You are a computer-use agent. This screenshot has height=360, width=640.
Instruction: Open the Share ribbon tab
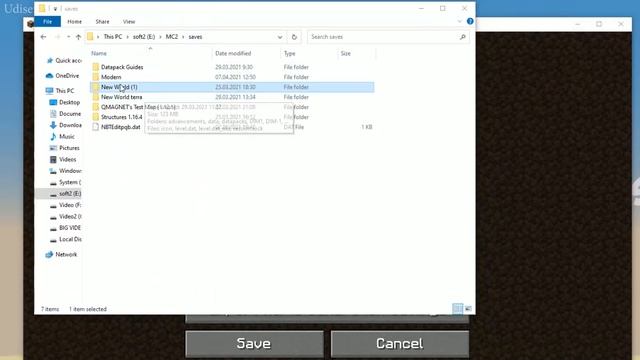pos(102,22)
